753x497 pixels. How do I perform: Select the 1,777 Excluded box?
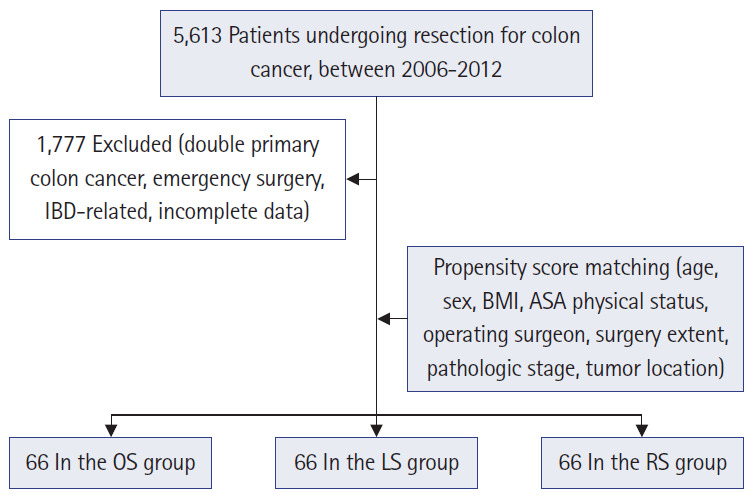tap(177, 179)
